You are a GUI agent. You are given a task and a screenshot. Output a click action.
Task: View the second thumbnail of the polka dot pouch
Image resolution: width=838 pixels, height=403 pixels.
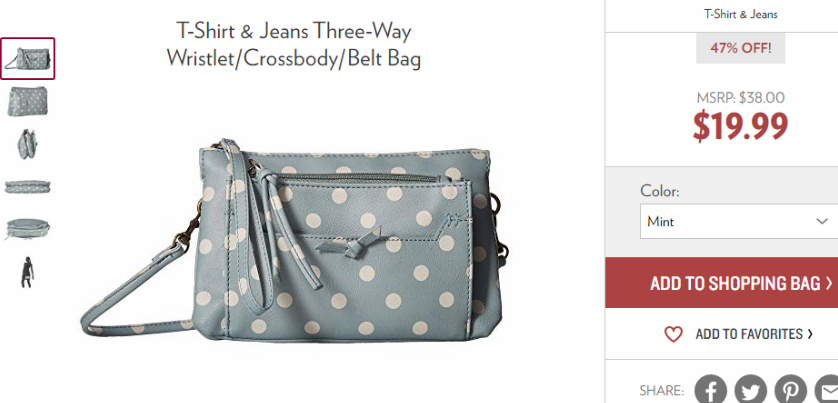coord(27,101)
